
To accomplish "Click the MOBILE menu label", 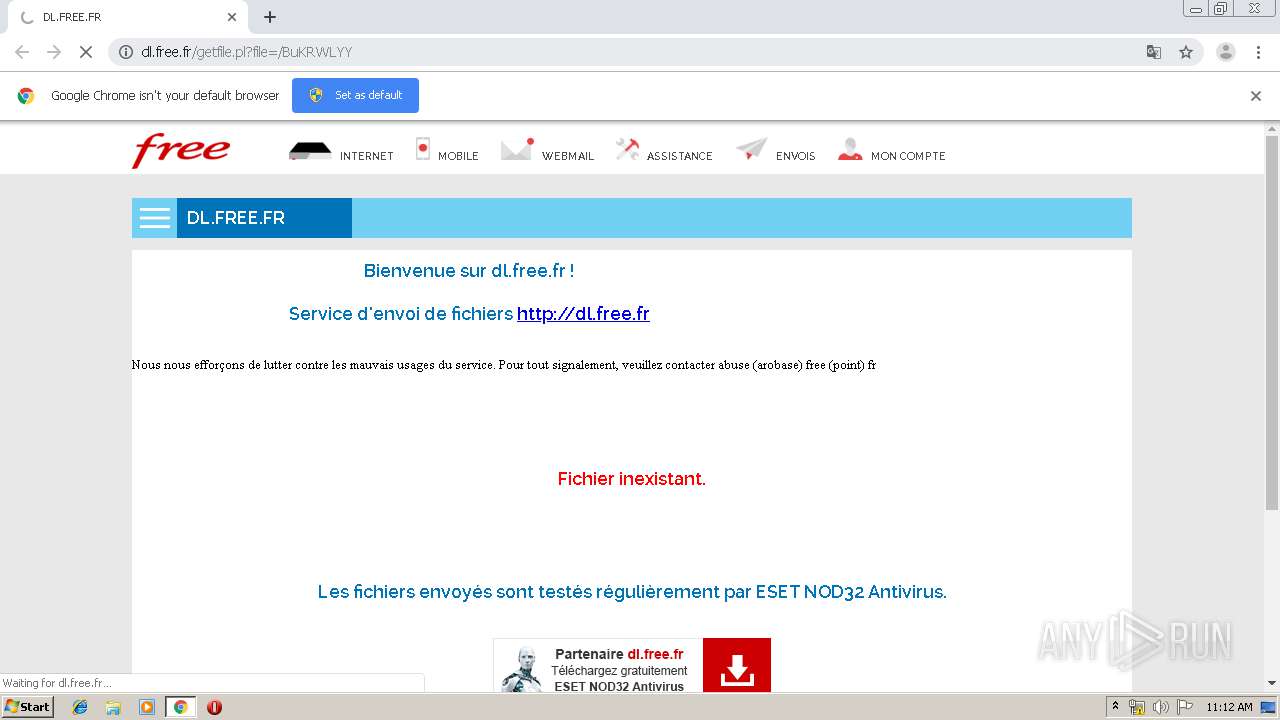I will (x=458, y=156).
